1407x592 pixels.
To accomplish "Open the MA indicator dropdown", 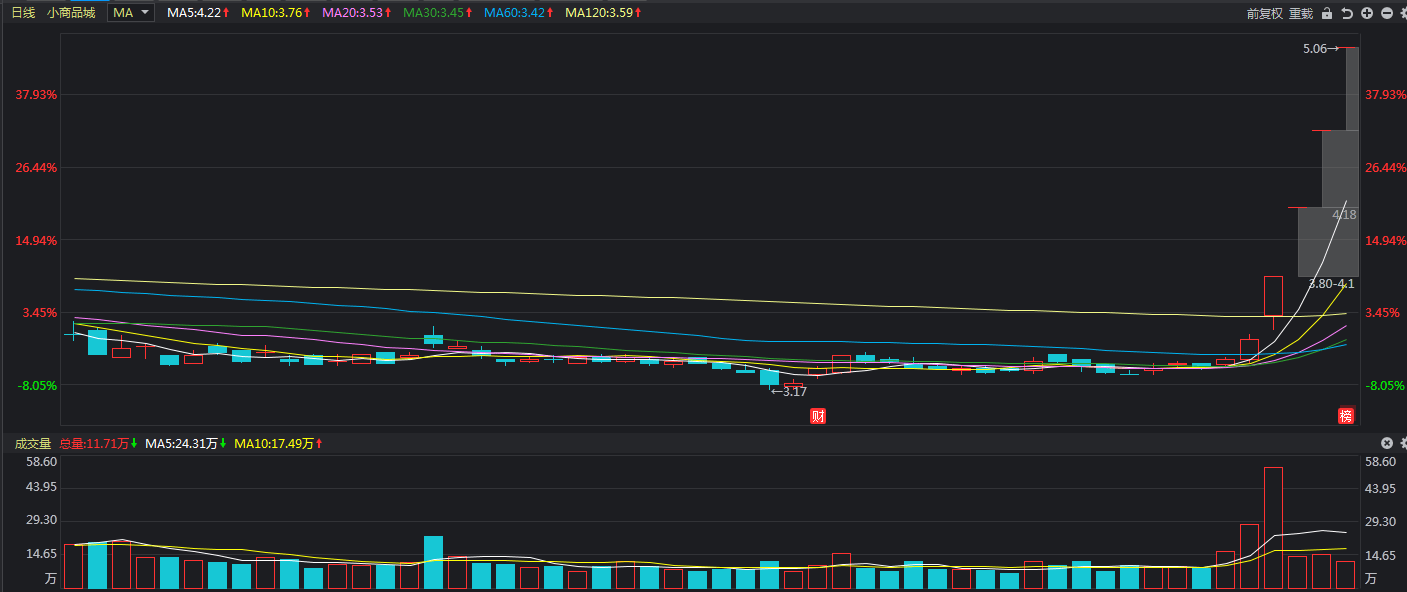I will [x=131, y=13].
